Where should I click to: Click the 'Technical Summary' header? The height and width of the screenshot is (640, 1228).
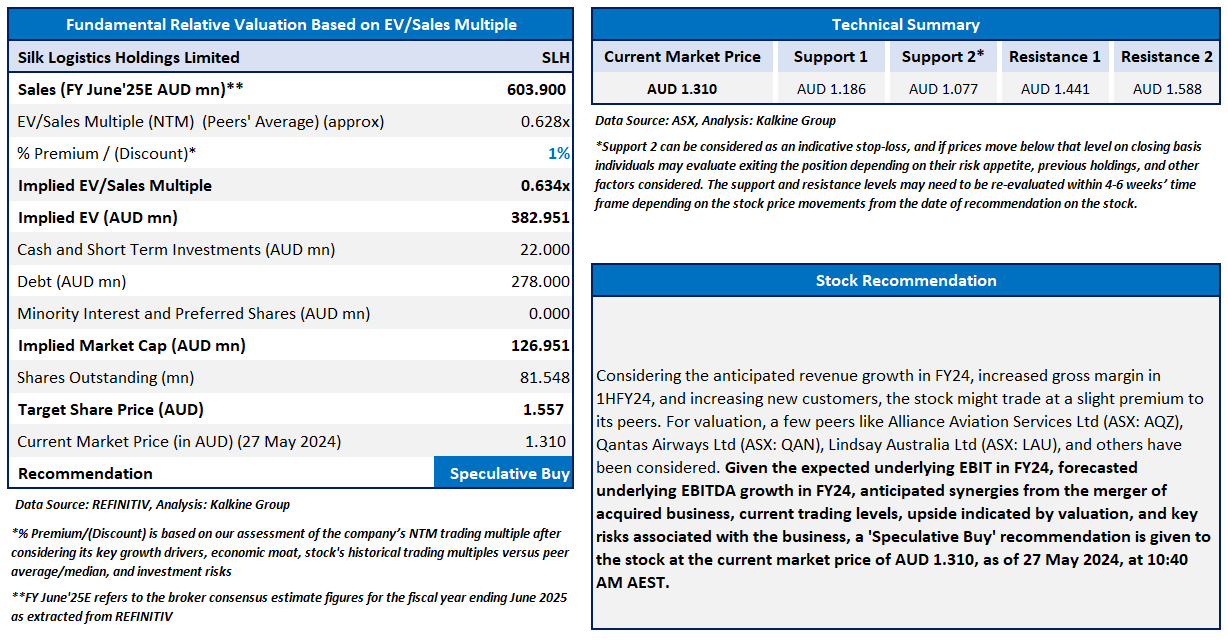[906, 24]
